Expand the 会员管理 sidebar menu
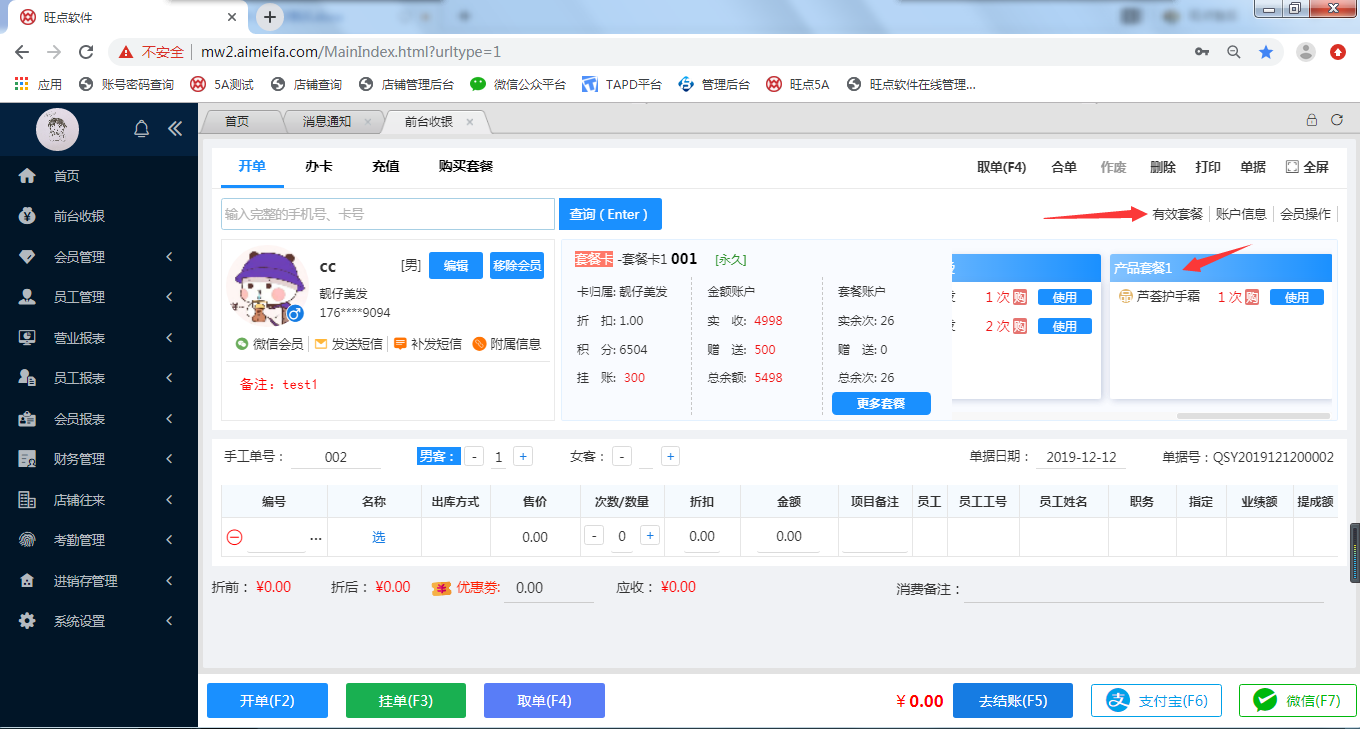Viewport: 1360px width, 729px height. pos(100,257)
